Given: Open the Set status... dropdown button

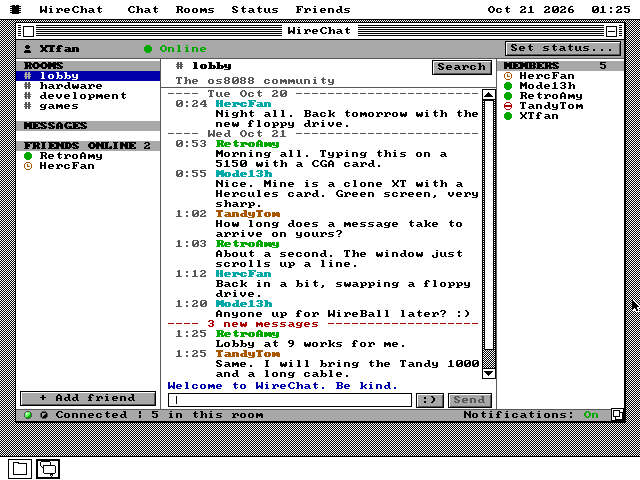Looking at the screenshot, I should [563, 48].
